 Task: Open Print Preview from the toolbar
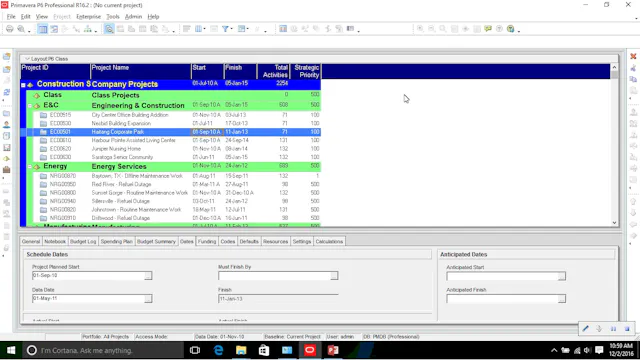(x=20, y=29)
